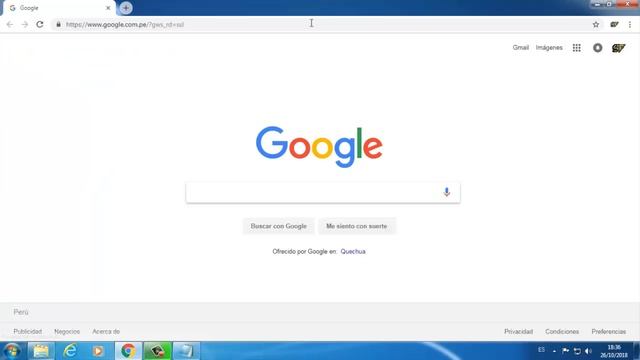Go forward using the browser forward arrow
The image size is (640, 360).
25,24
